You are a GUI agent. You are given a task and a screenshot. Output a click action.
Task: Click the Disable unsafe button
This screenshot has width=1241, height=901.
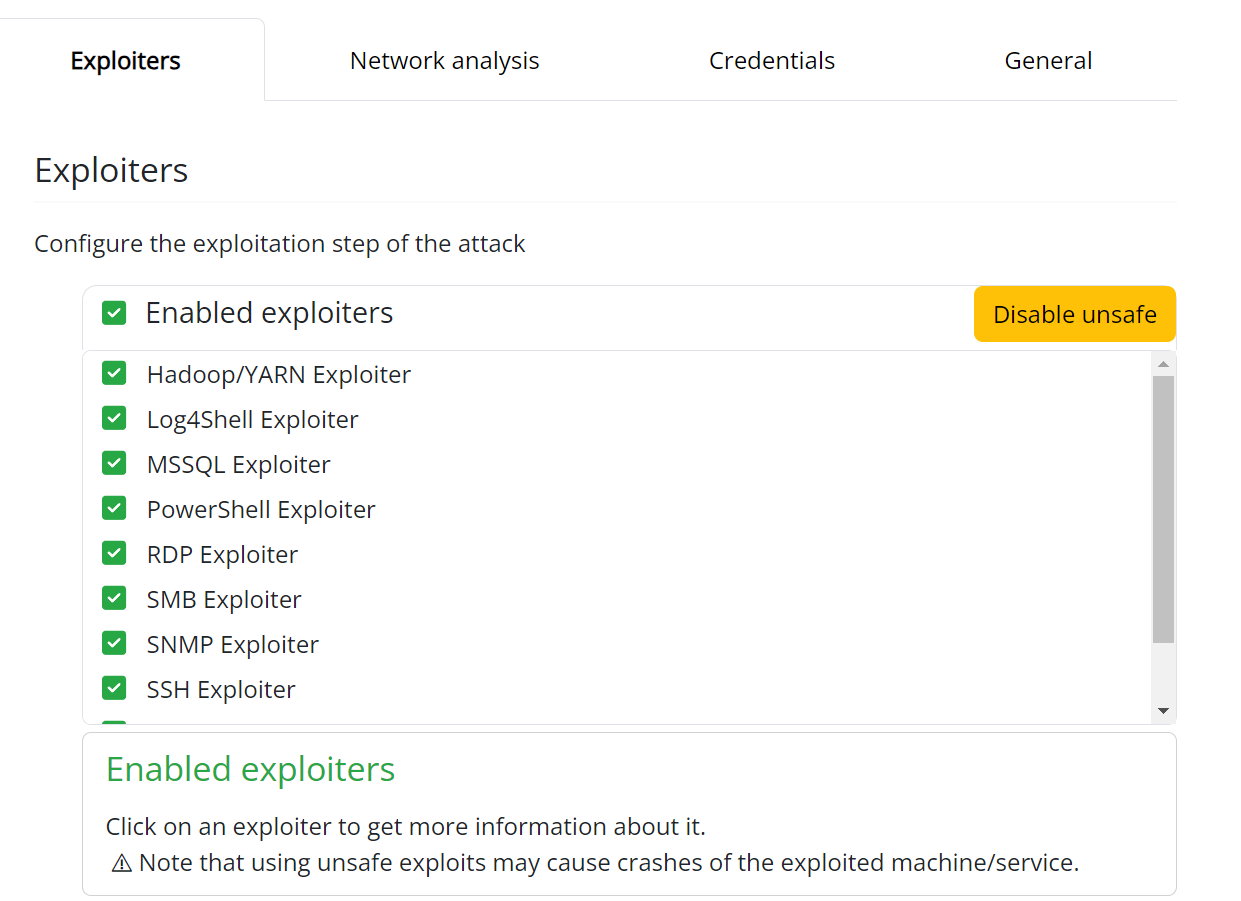coord(1074,314)
